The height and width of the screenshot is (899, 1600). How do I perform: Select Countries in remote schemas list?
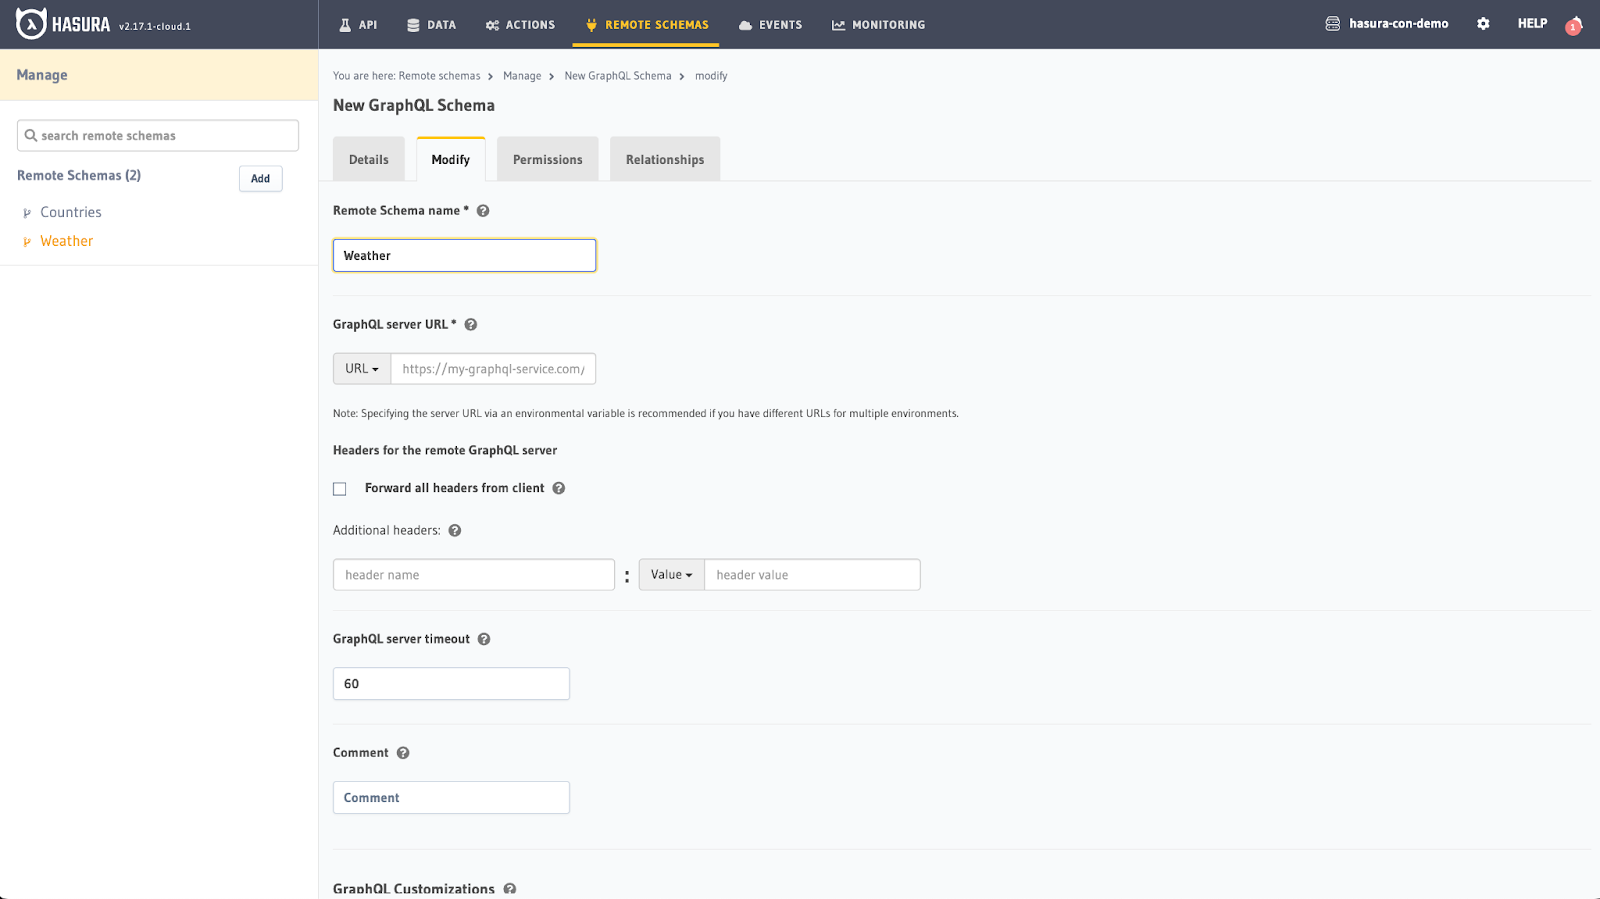click(70, 212)
